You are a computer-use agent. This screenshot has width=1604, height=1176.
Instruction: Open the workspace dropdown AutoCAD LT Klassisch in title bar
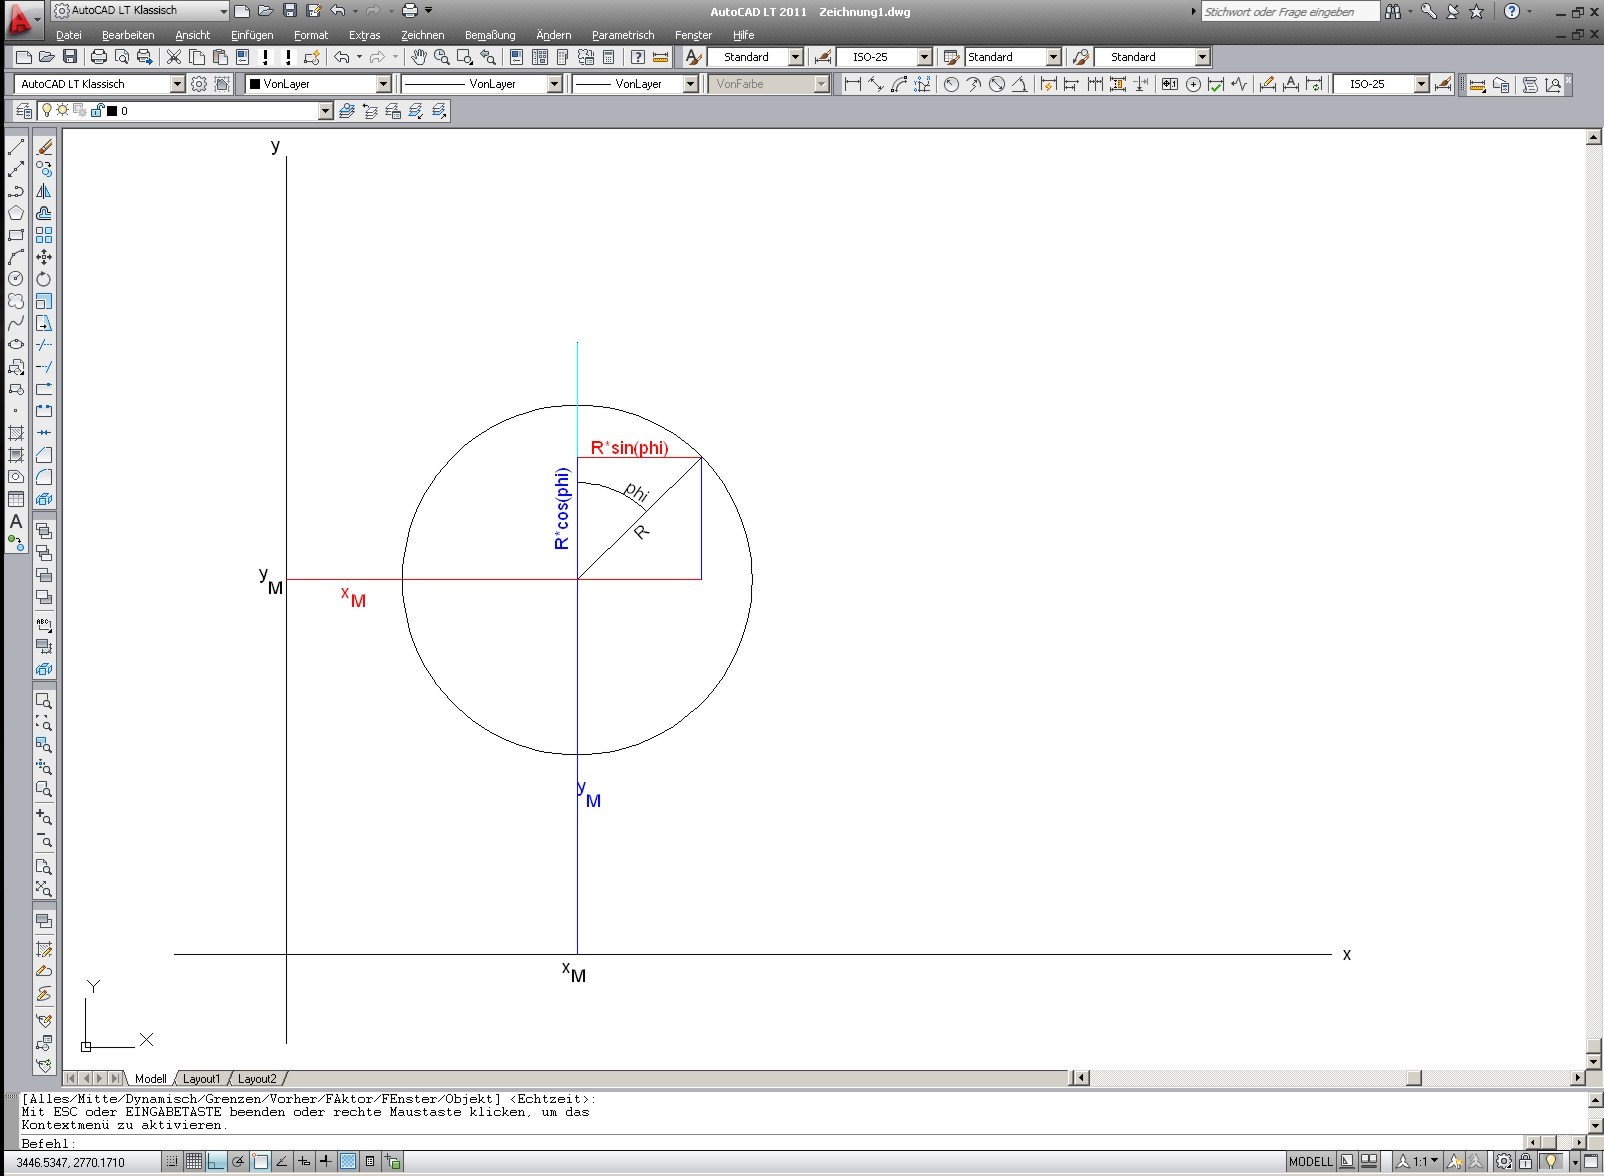tap(140, 11)
